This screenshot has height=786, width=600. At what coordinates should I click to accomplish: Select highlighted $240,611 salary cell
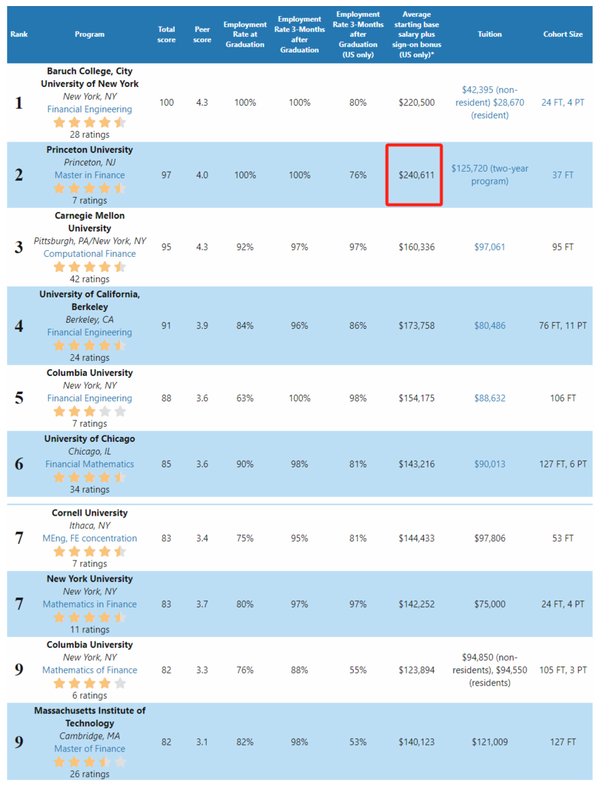coord(414,175)
